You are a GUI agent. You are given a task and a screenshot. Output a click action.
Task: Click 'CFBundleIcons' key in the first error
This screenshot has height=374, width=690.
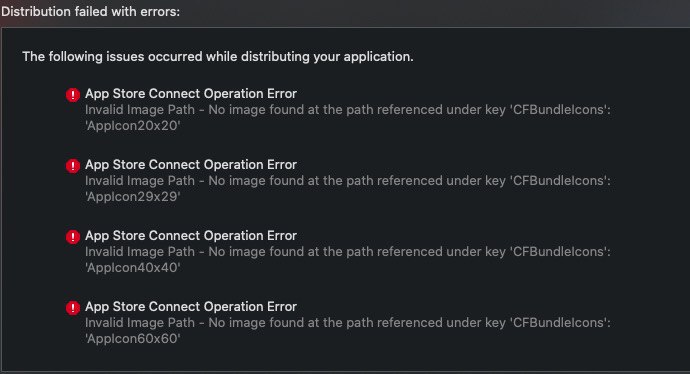coord(560,110)
